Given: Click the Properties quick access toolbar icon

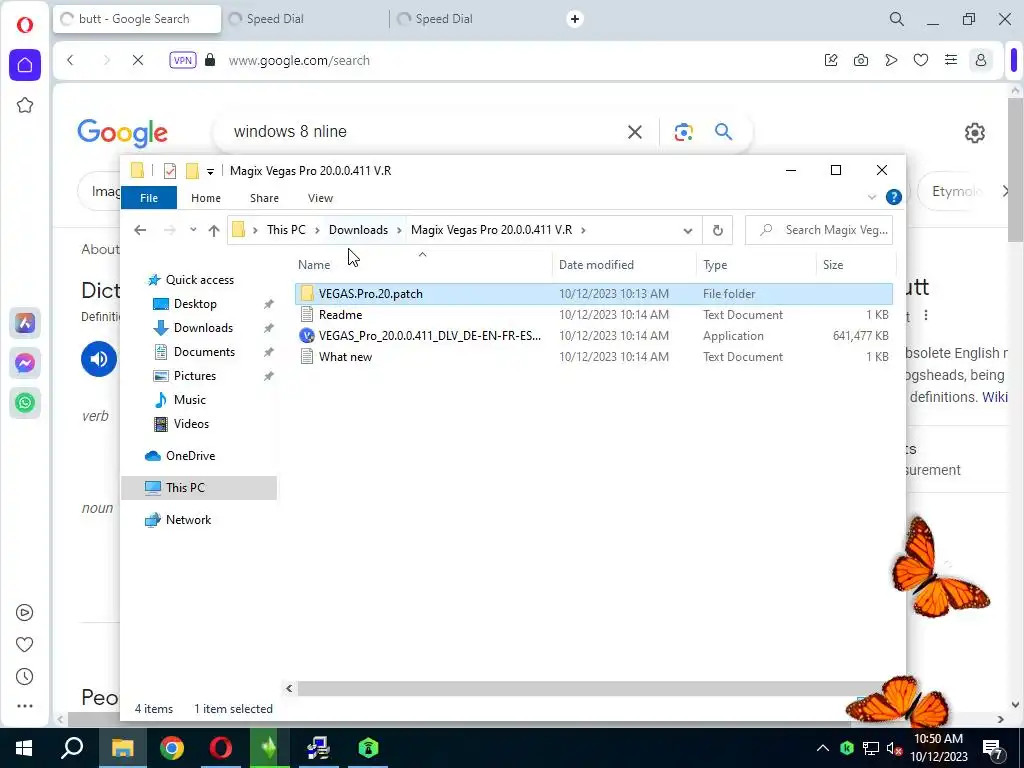Looking at the screenshot, I should coord(170,171).
